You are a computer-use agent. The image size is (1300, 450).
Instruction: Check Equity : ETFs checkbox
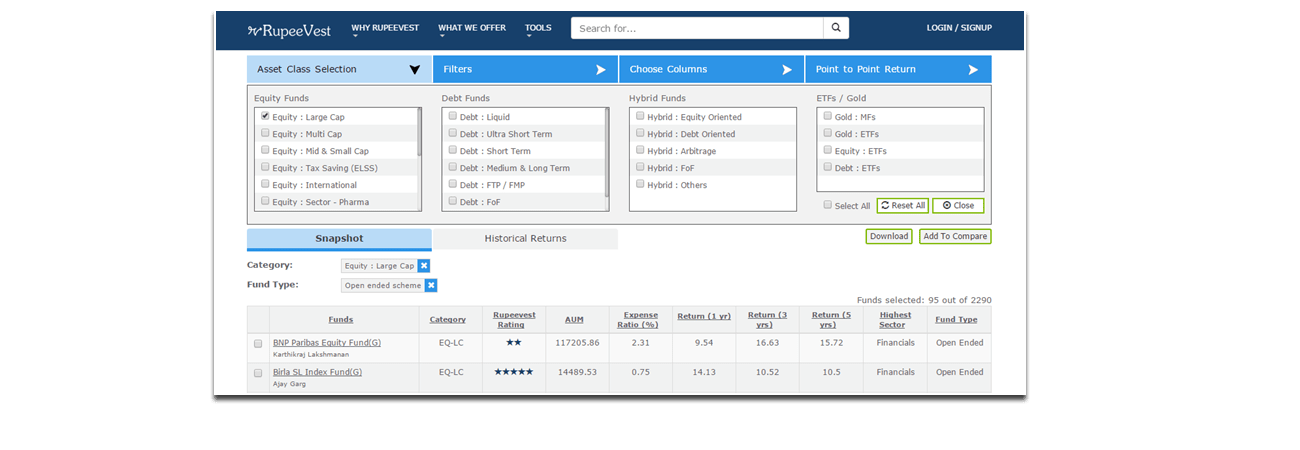828,150
